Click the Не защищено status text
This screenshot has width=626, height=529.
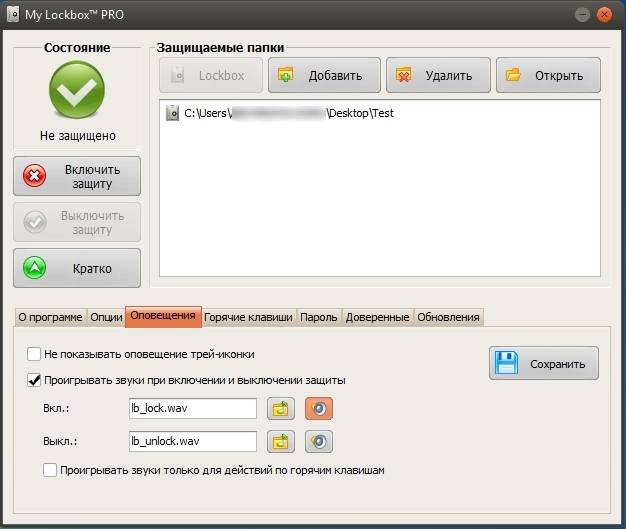[78, 136]
